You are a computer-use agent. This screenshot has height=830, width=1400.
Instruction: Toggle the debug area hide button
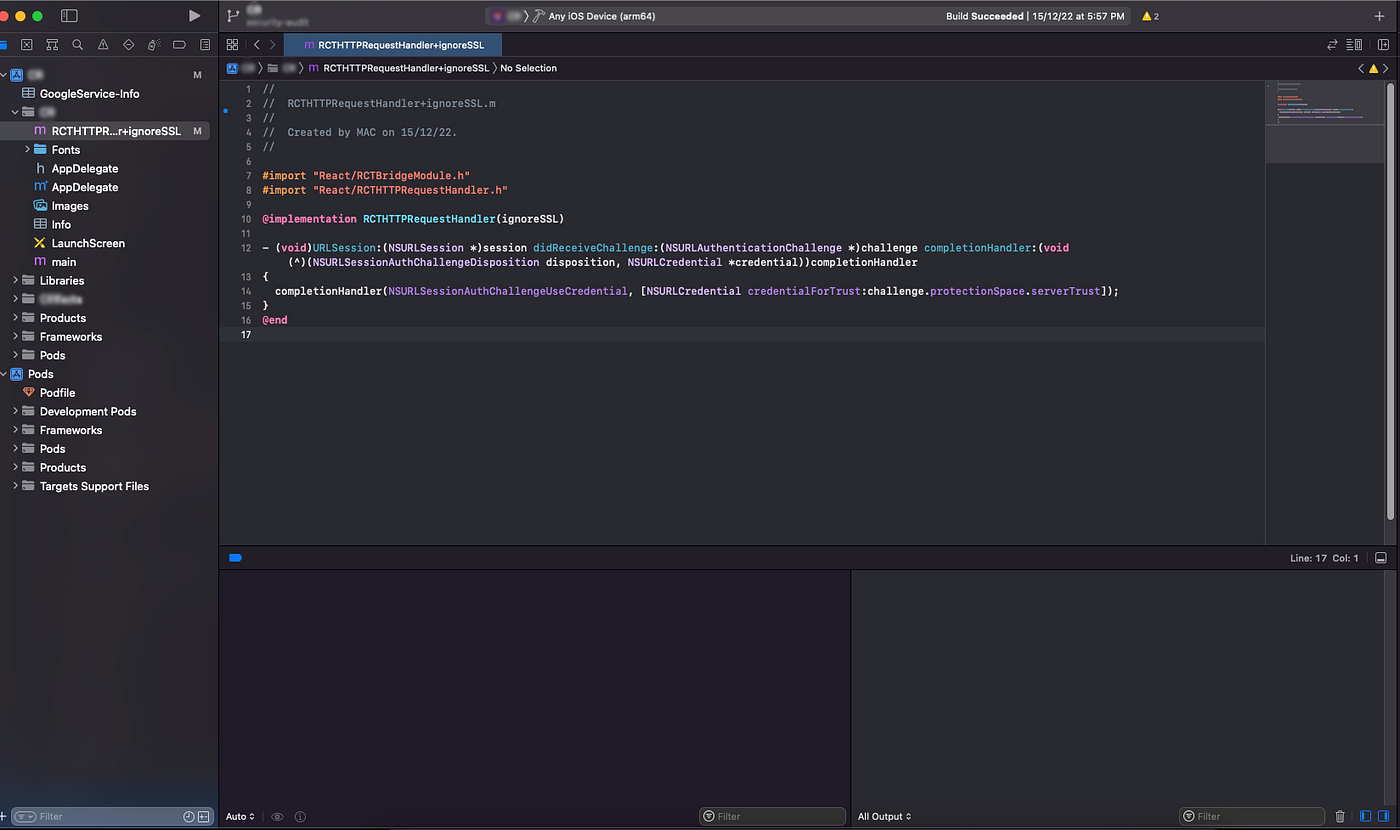tap(1381, 558)
